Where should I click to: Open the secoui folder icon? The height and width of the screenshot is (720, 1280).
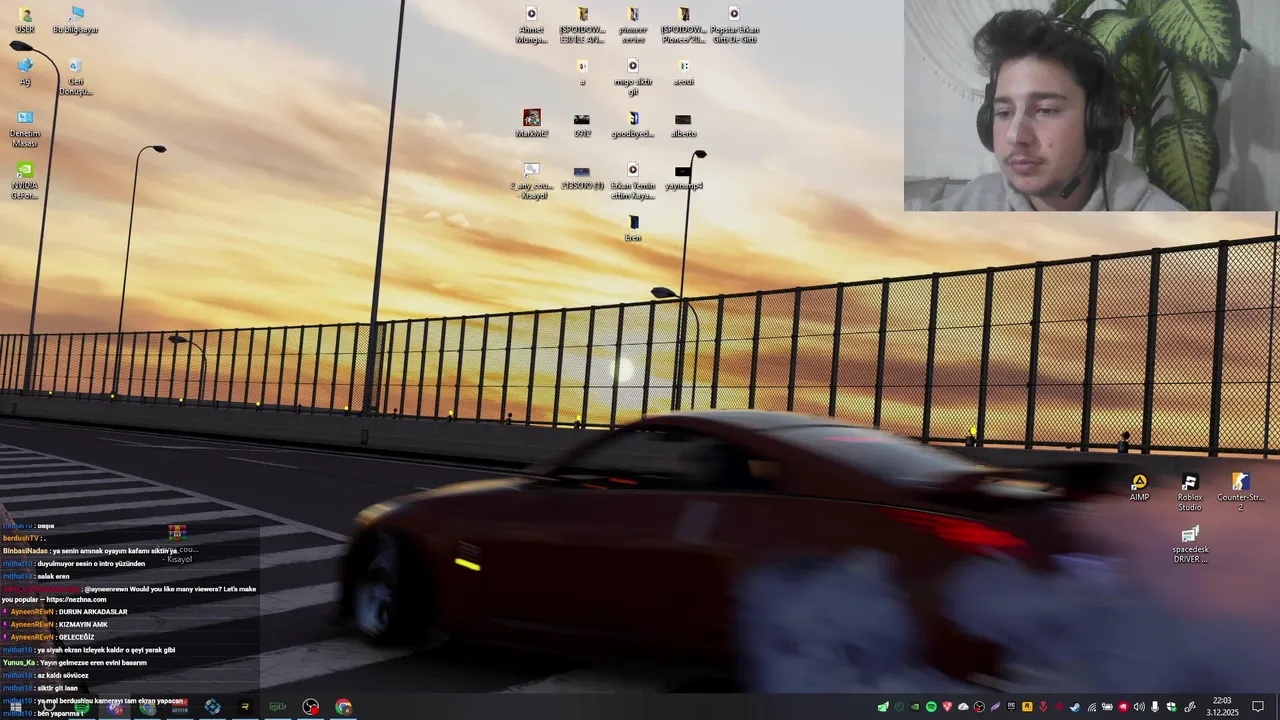click(683, 72)
